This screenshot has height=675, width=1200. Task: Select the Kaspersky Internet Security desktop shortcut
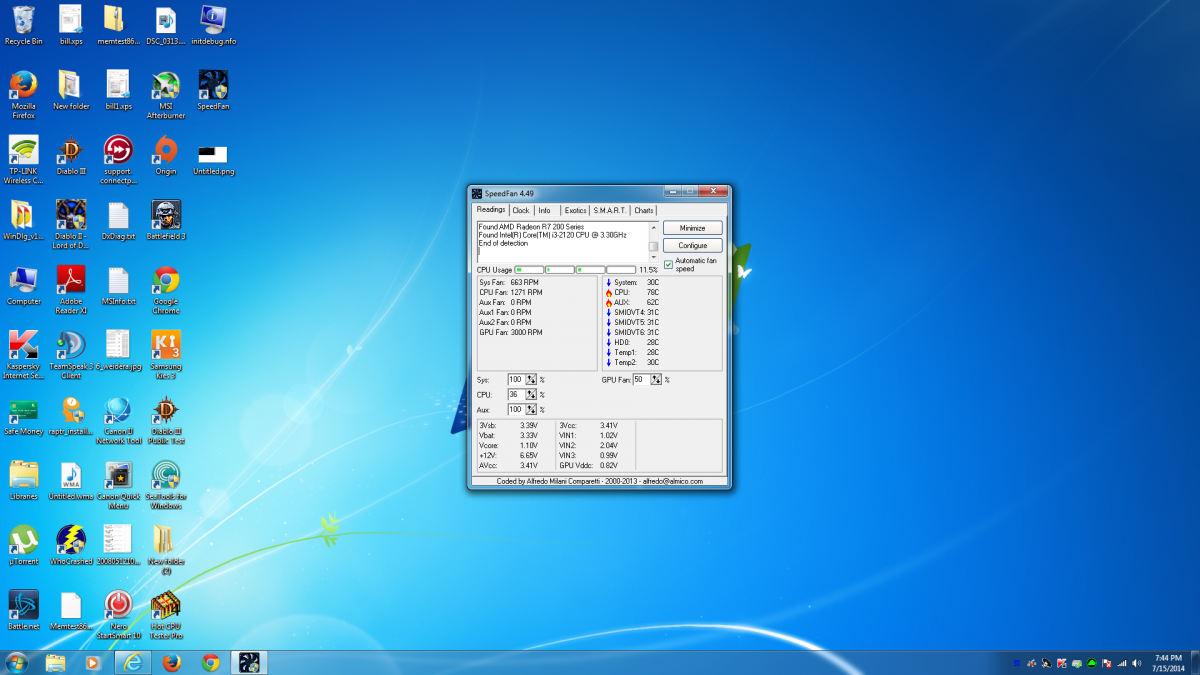(x=23, y=355)
